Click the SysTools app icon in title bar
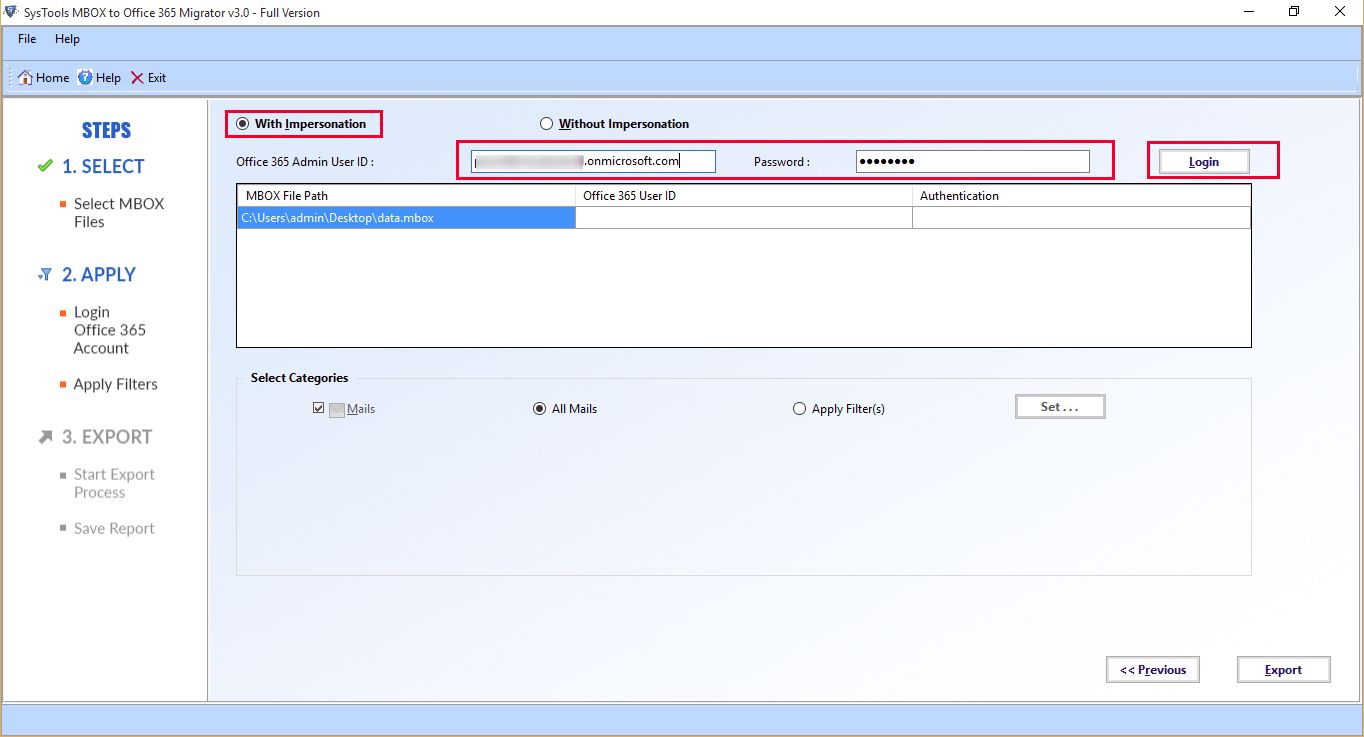1364x737 pixels. tap(10, 12)
